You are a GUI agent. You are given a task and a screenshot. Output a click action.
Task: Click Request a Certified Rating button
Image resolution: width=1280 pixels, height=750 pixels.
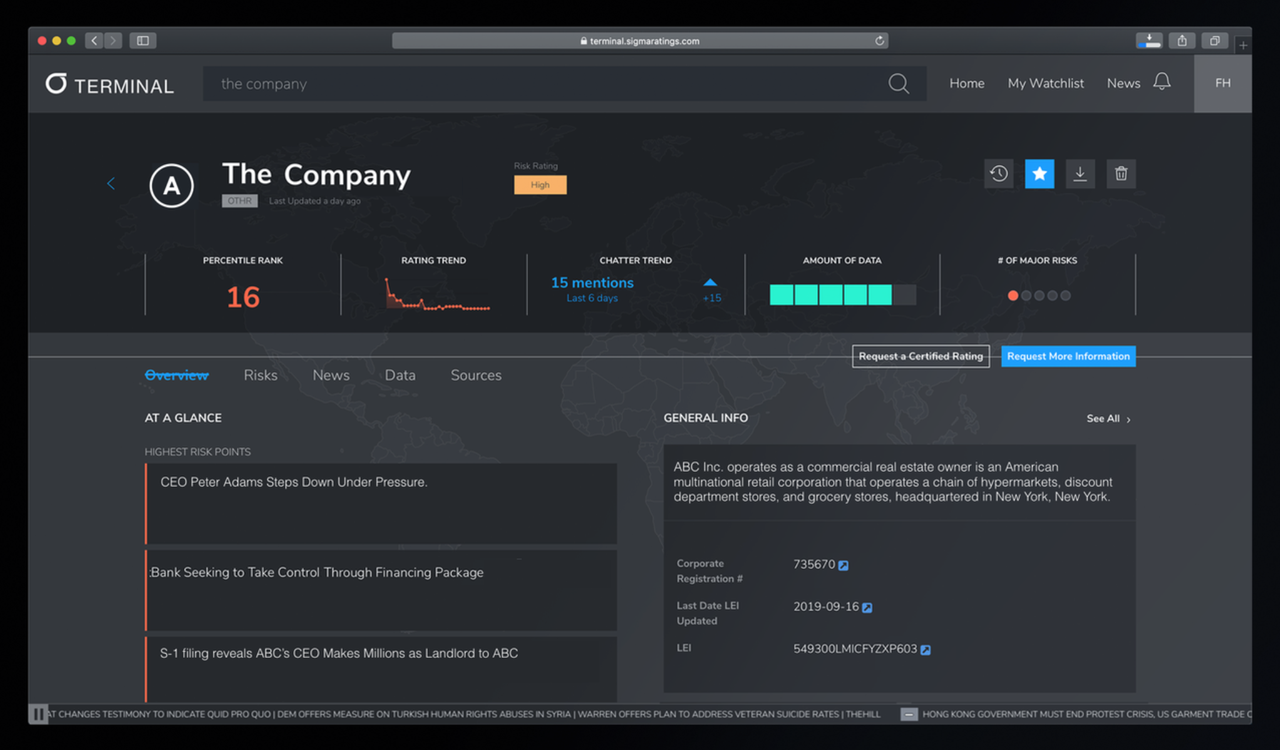pos(920,356)
